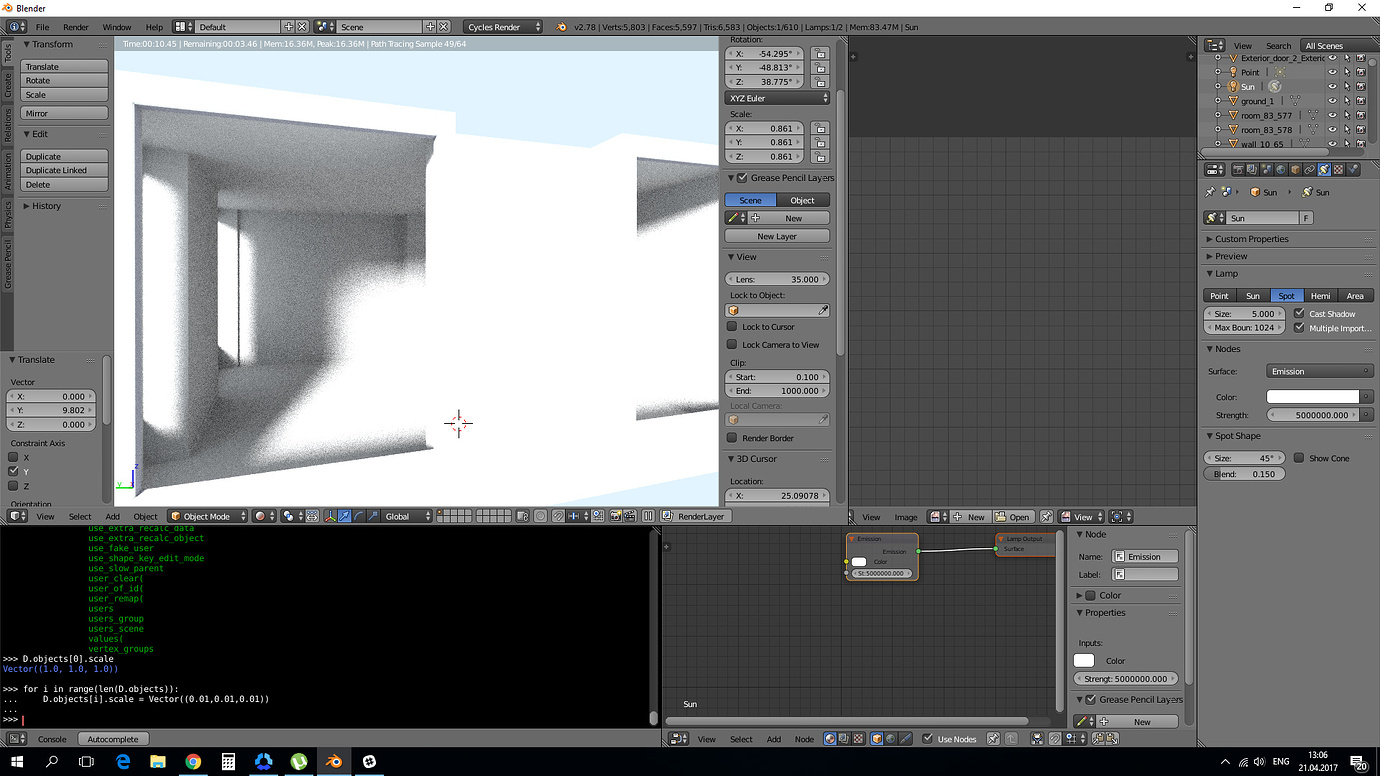1380x776 pixels.
Task: Switch node tree to Texture nodes icon
Action: (x=858, y=739)
